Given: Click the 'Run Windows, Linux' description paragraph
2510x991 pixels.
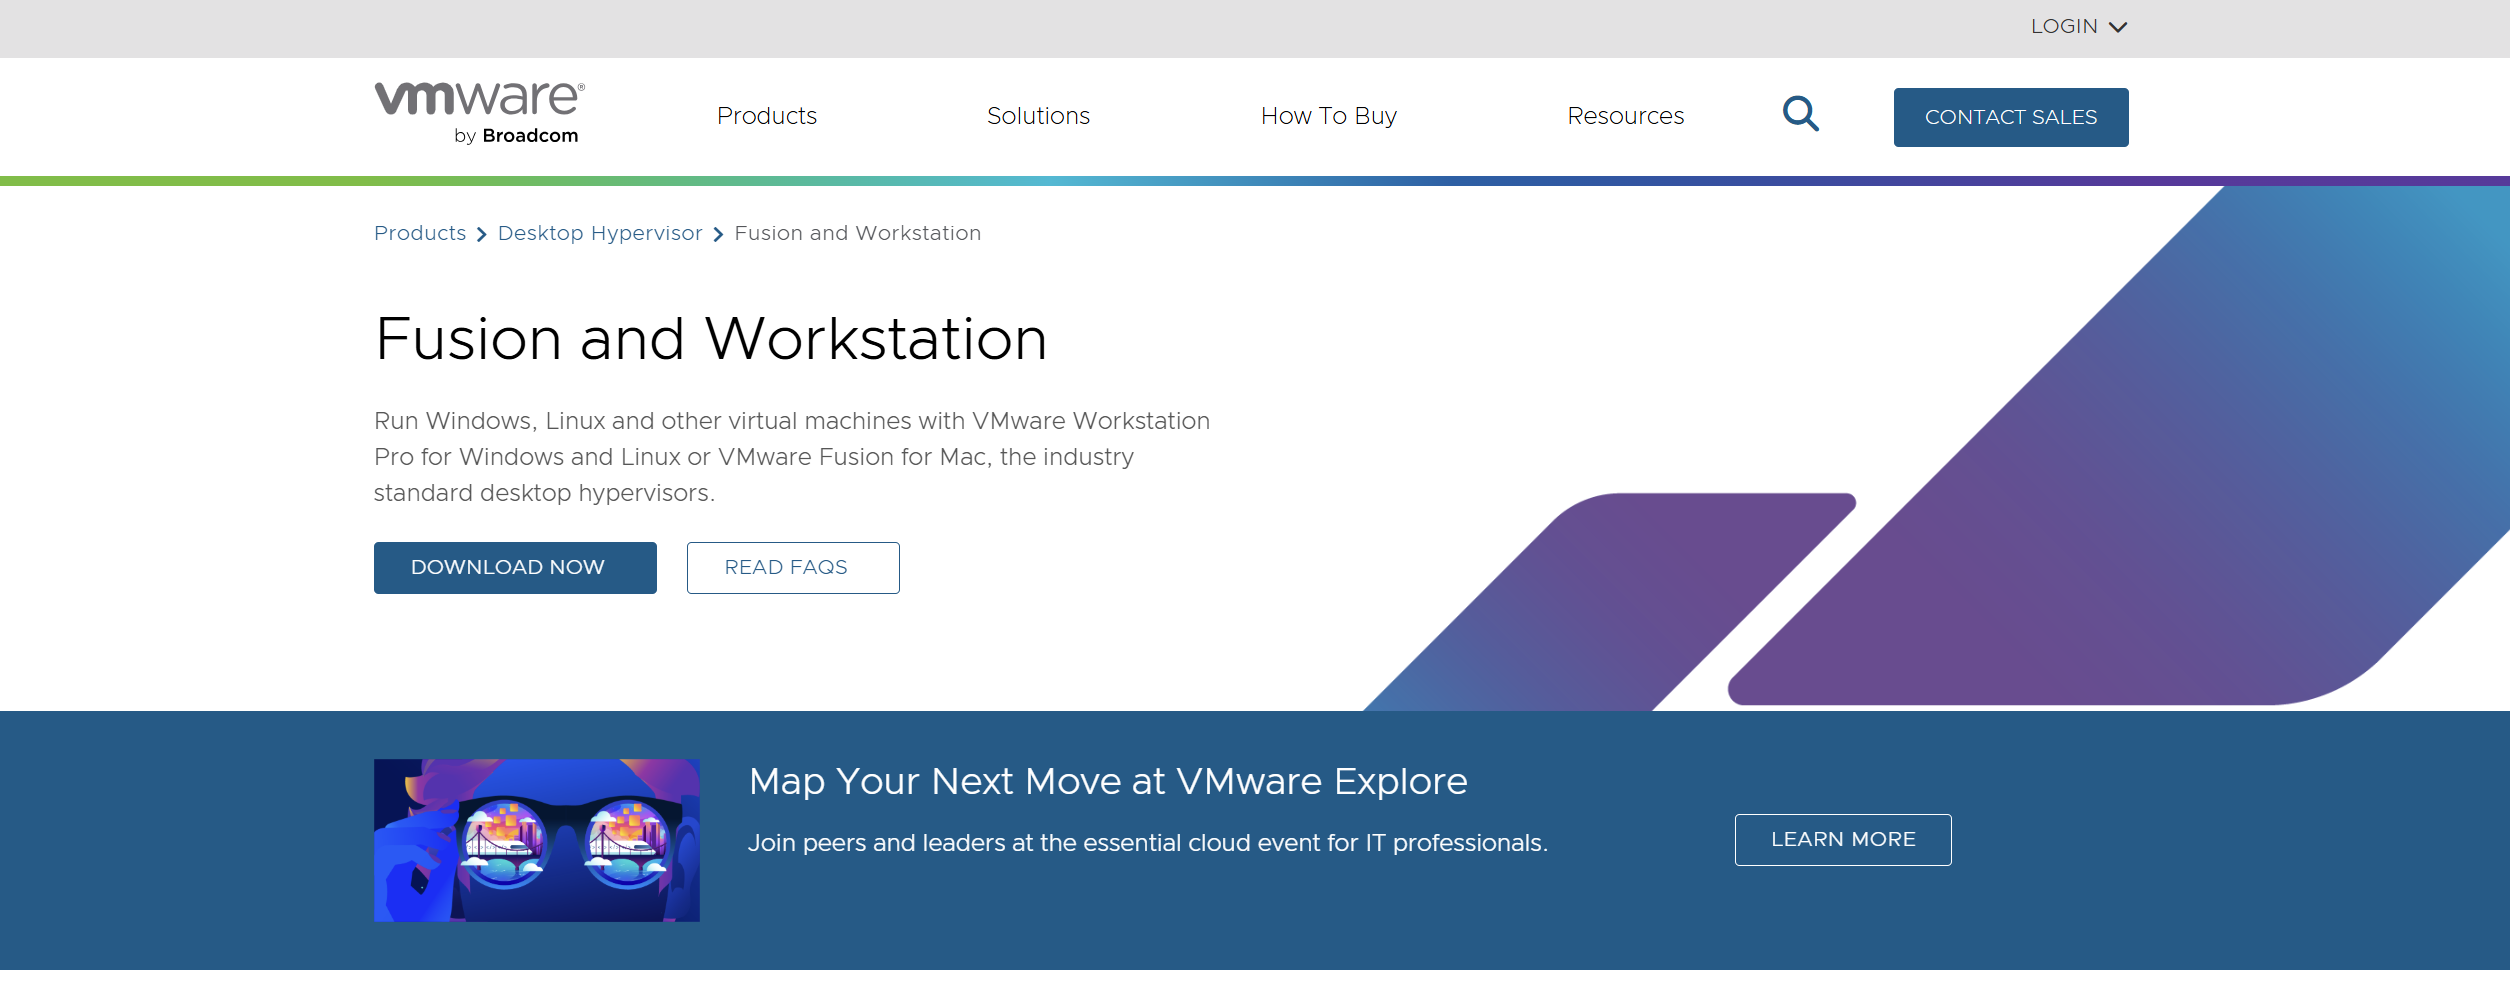Looking at the screenshot, I should coord(792,457).
